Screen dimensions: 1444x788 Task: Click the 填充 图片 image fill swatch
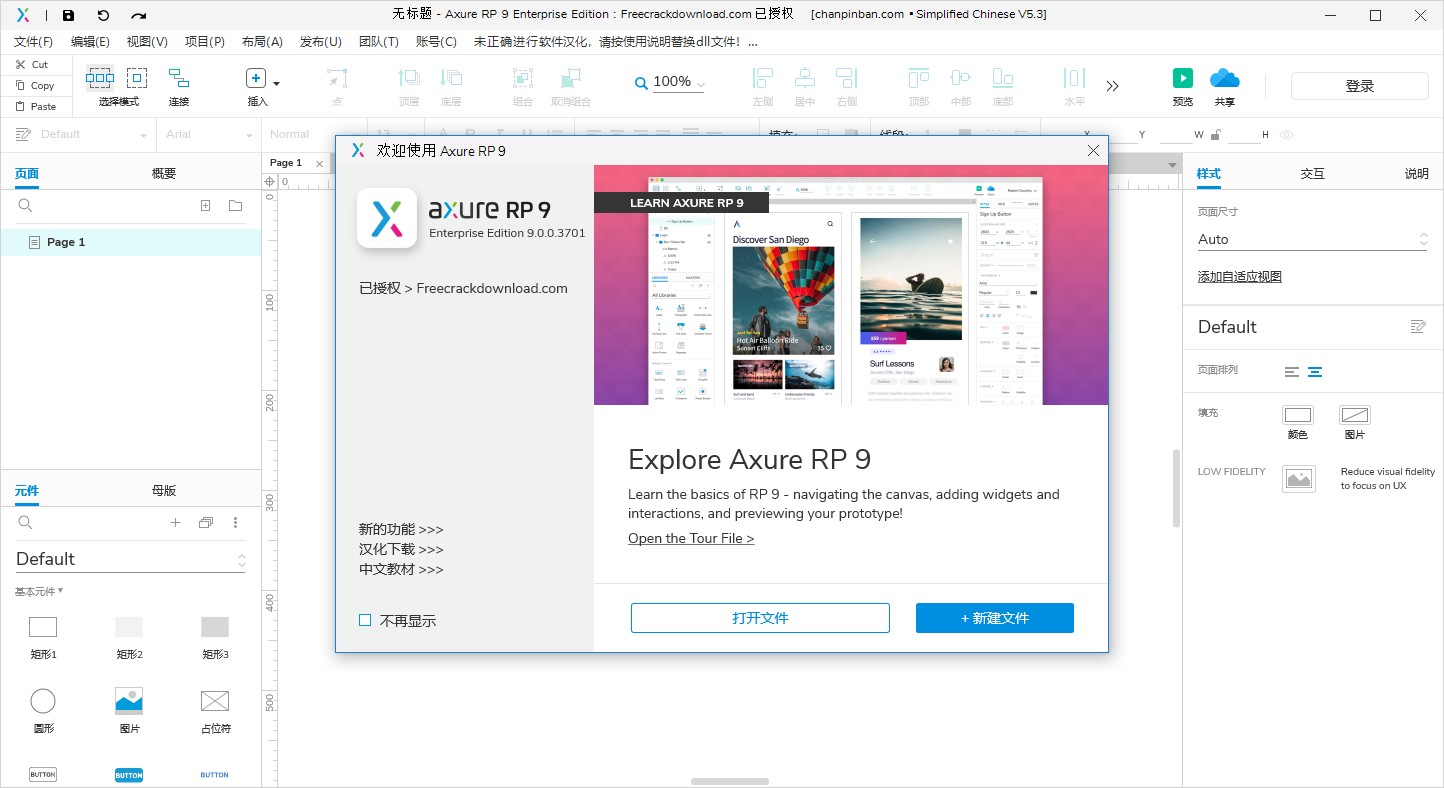[x=1355, y=415]
